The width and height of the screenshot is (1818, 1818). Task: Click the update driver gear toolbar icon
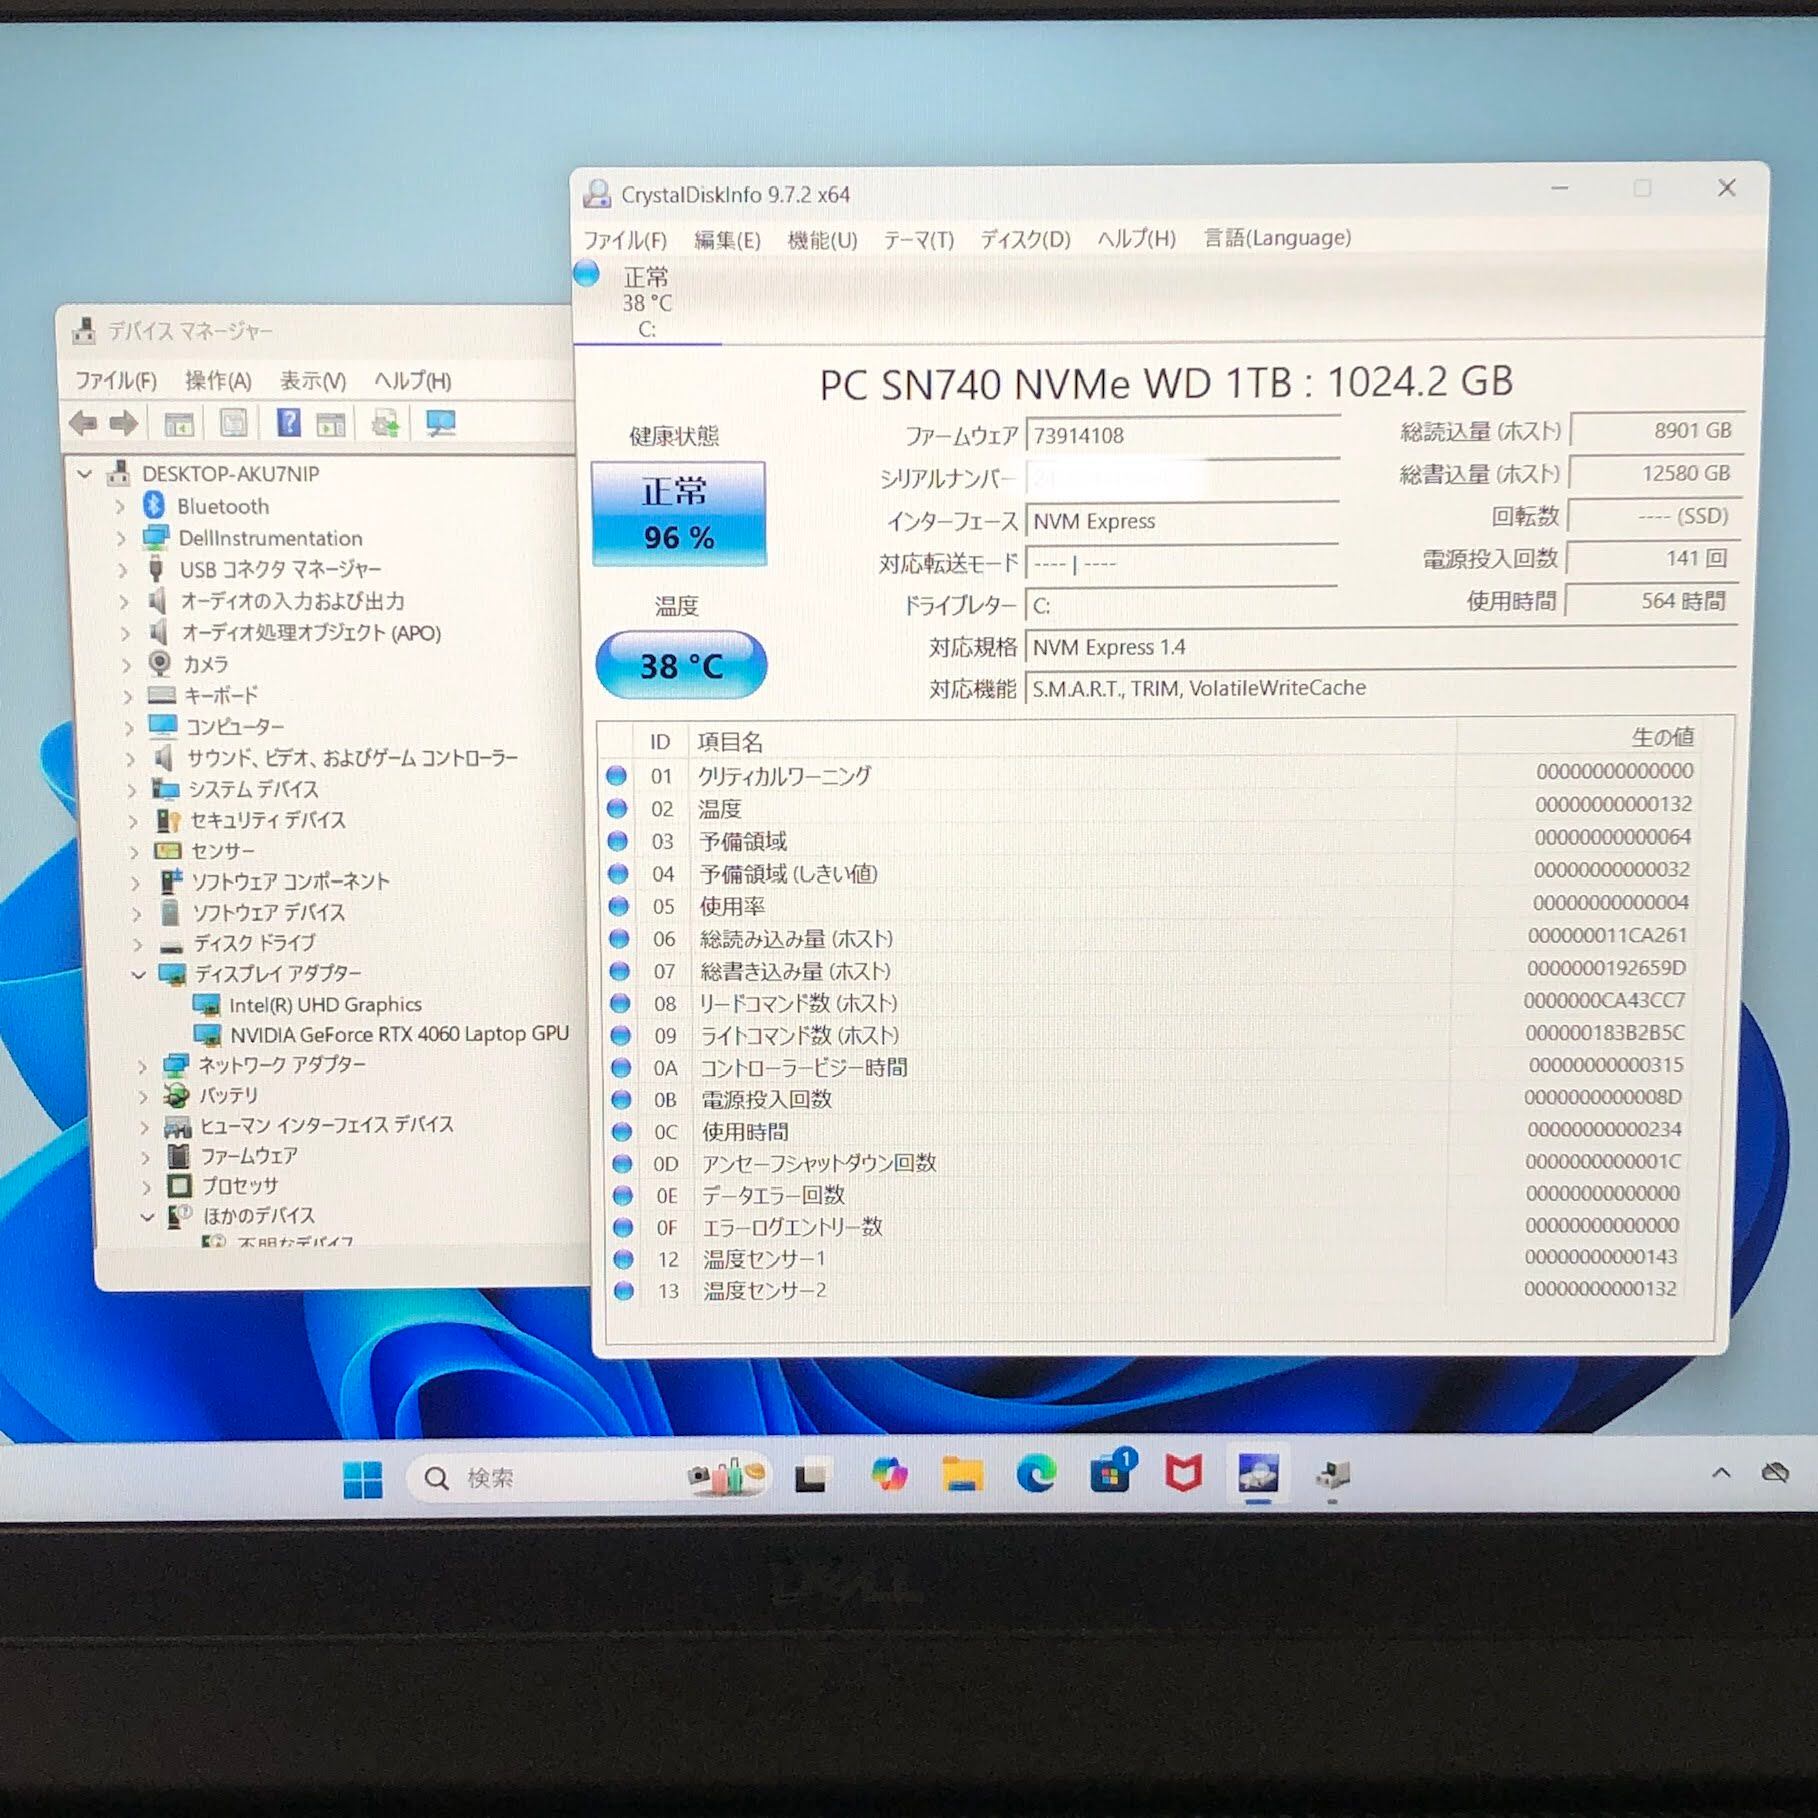(385, 424)
